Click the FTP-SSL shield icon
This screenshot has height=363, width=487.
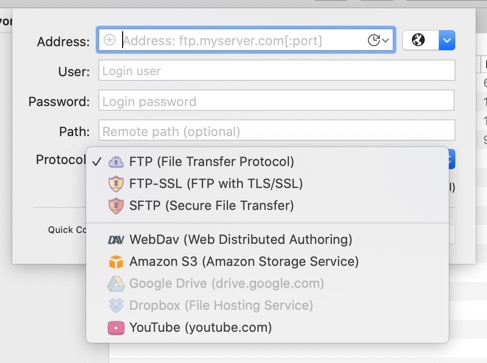pyautogui.click(x=116, y=184)
